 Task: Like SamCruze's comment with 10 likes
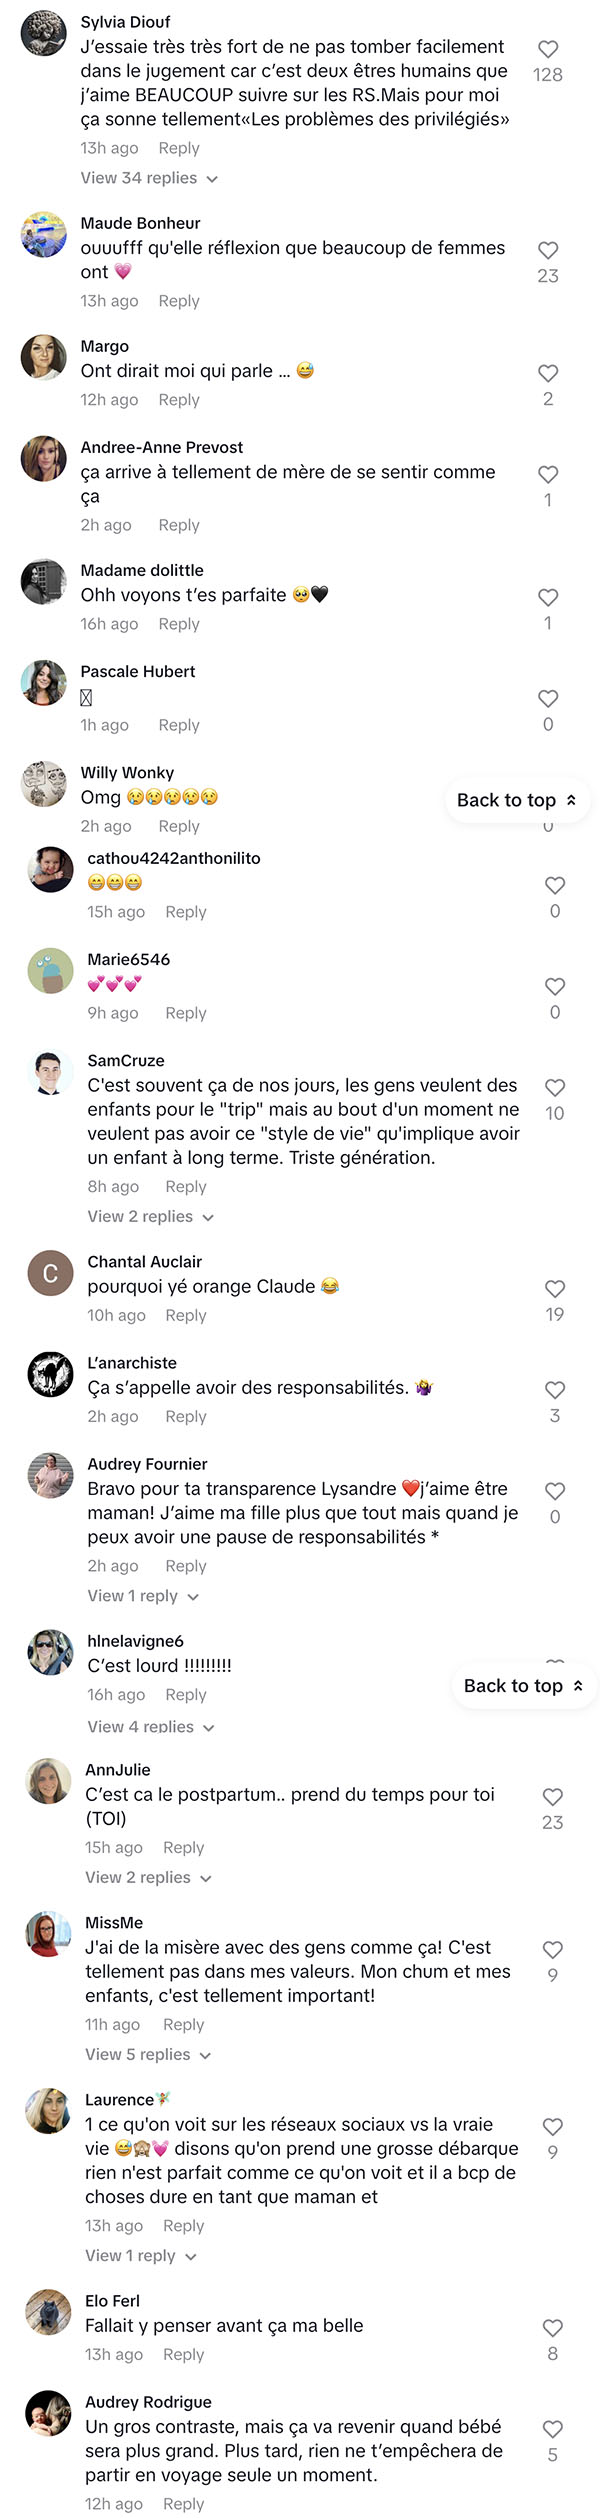[x=555, y=1088]
